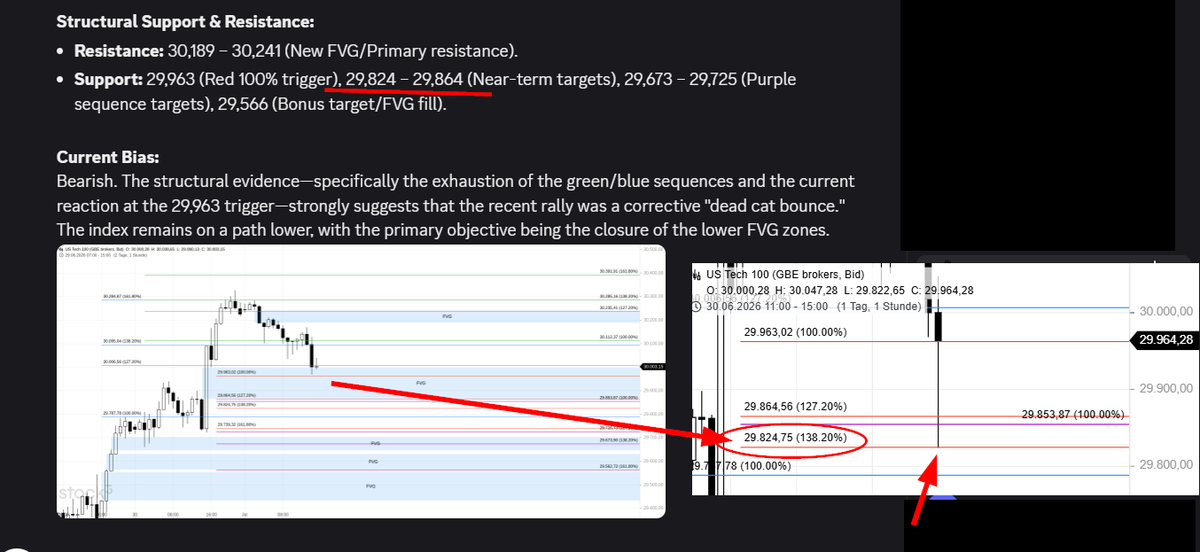
Task: Click the black 29.964,28 current price tag
Action: pyautogui.click(x=1163, y=342)
